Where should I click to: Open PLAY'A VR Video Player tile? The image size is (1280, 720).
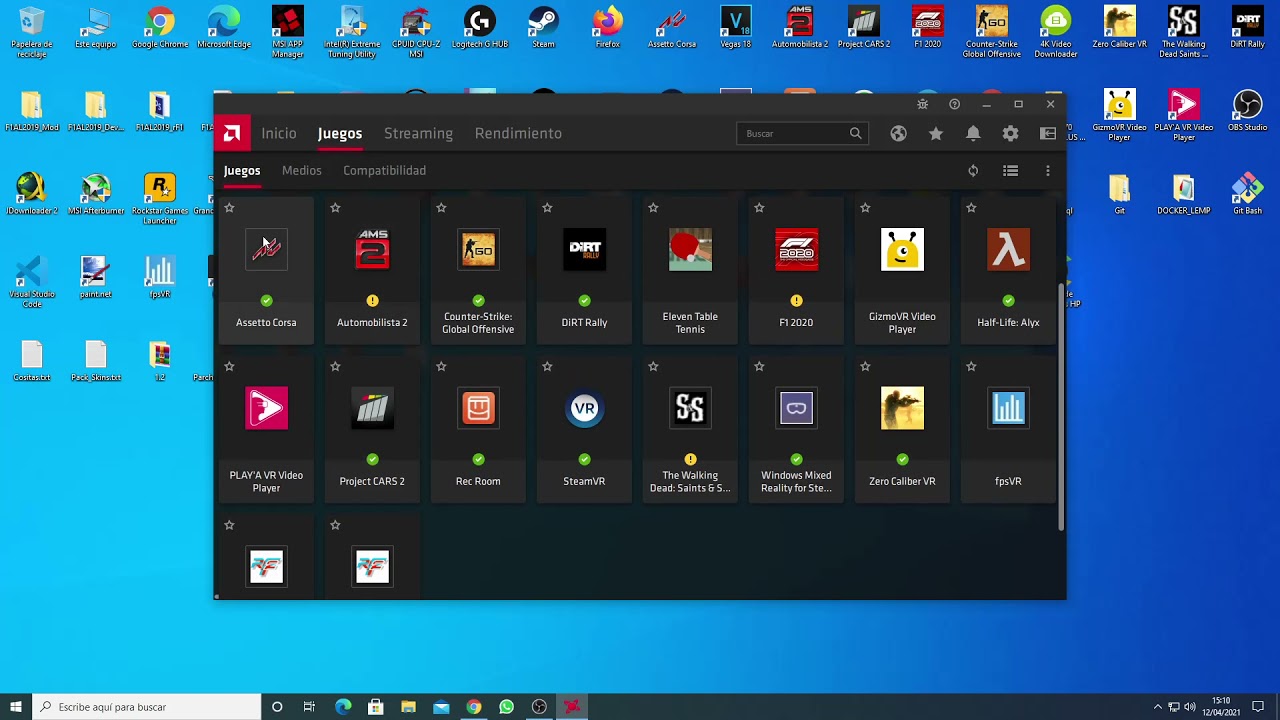click(x=266, y=428)
